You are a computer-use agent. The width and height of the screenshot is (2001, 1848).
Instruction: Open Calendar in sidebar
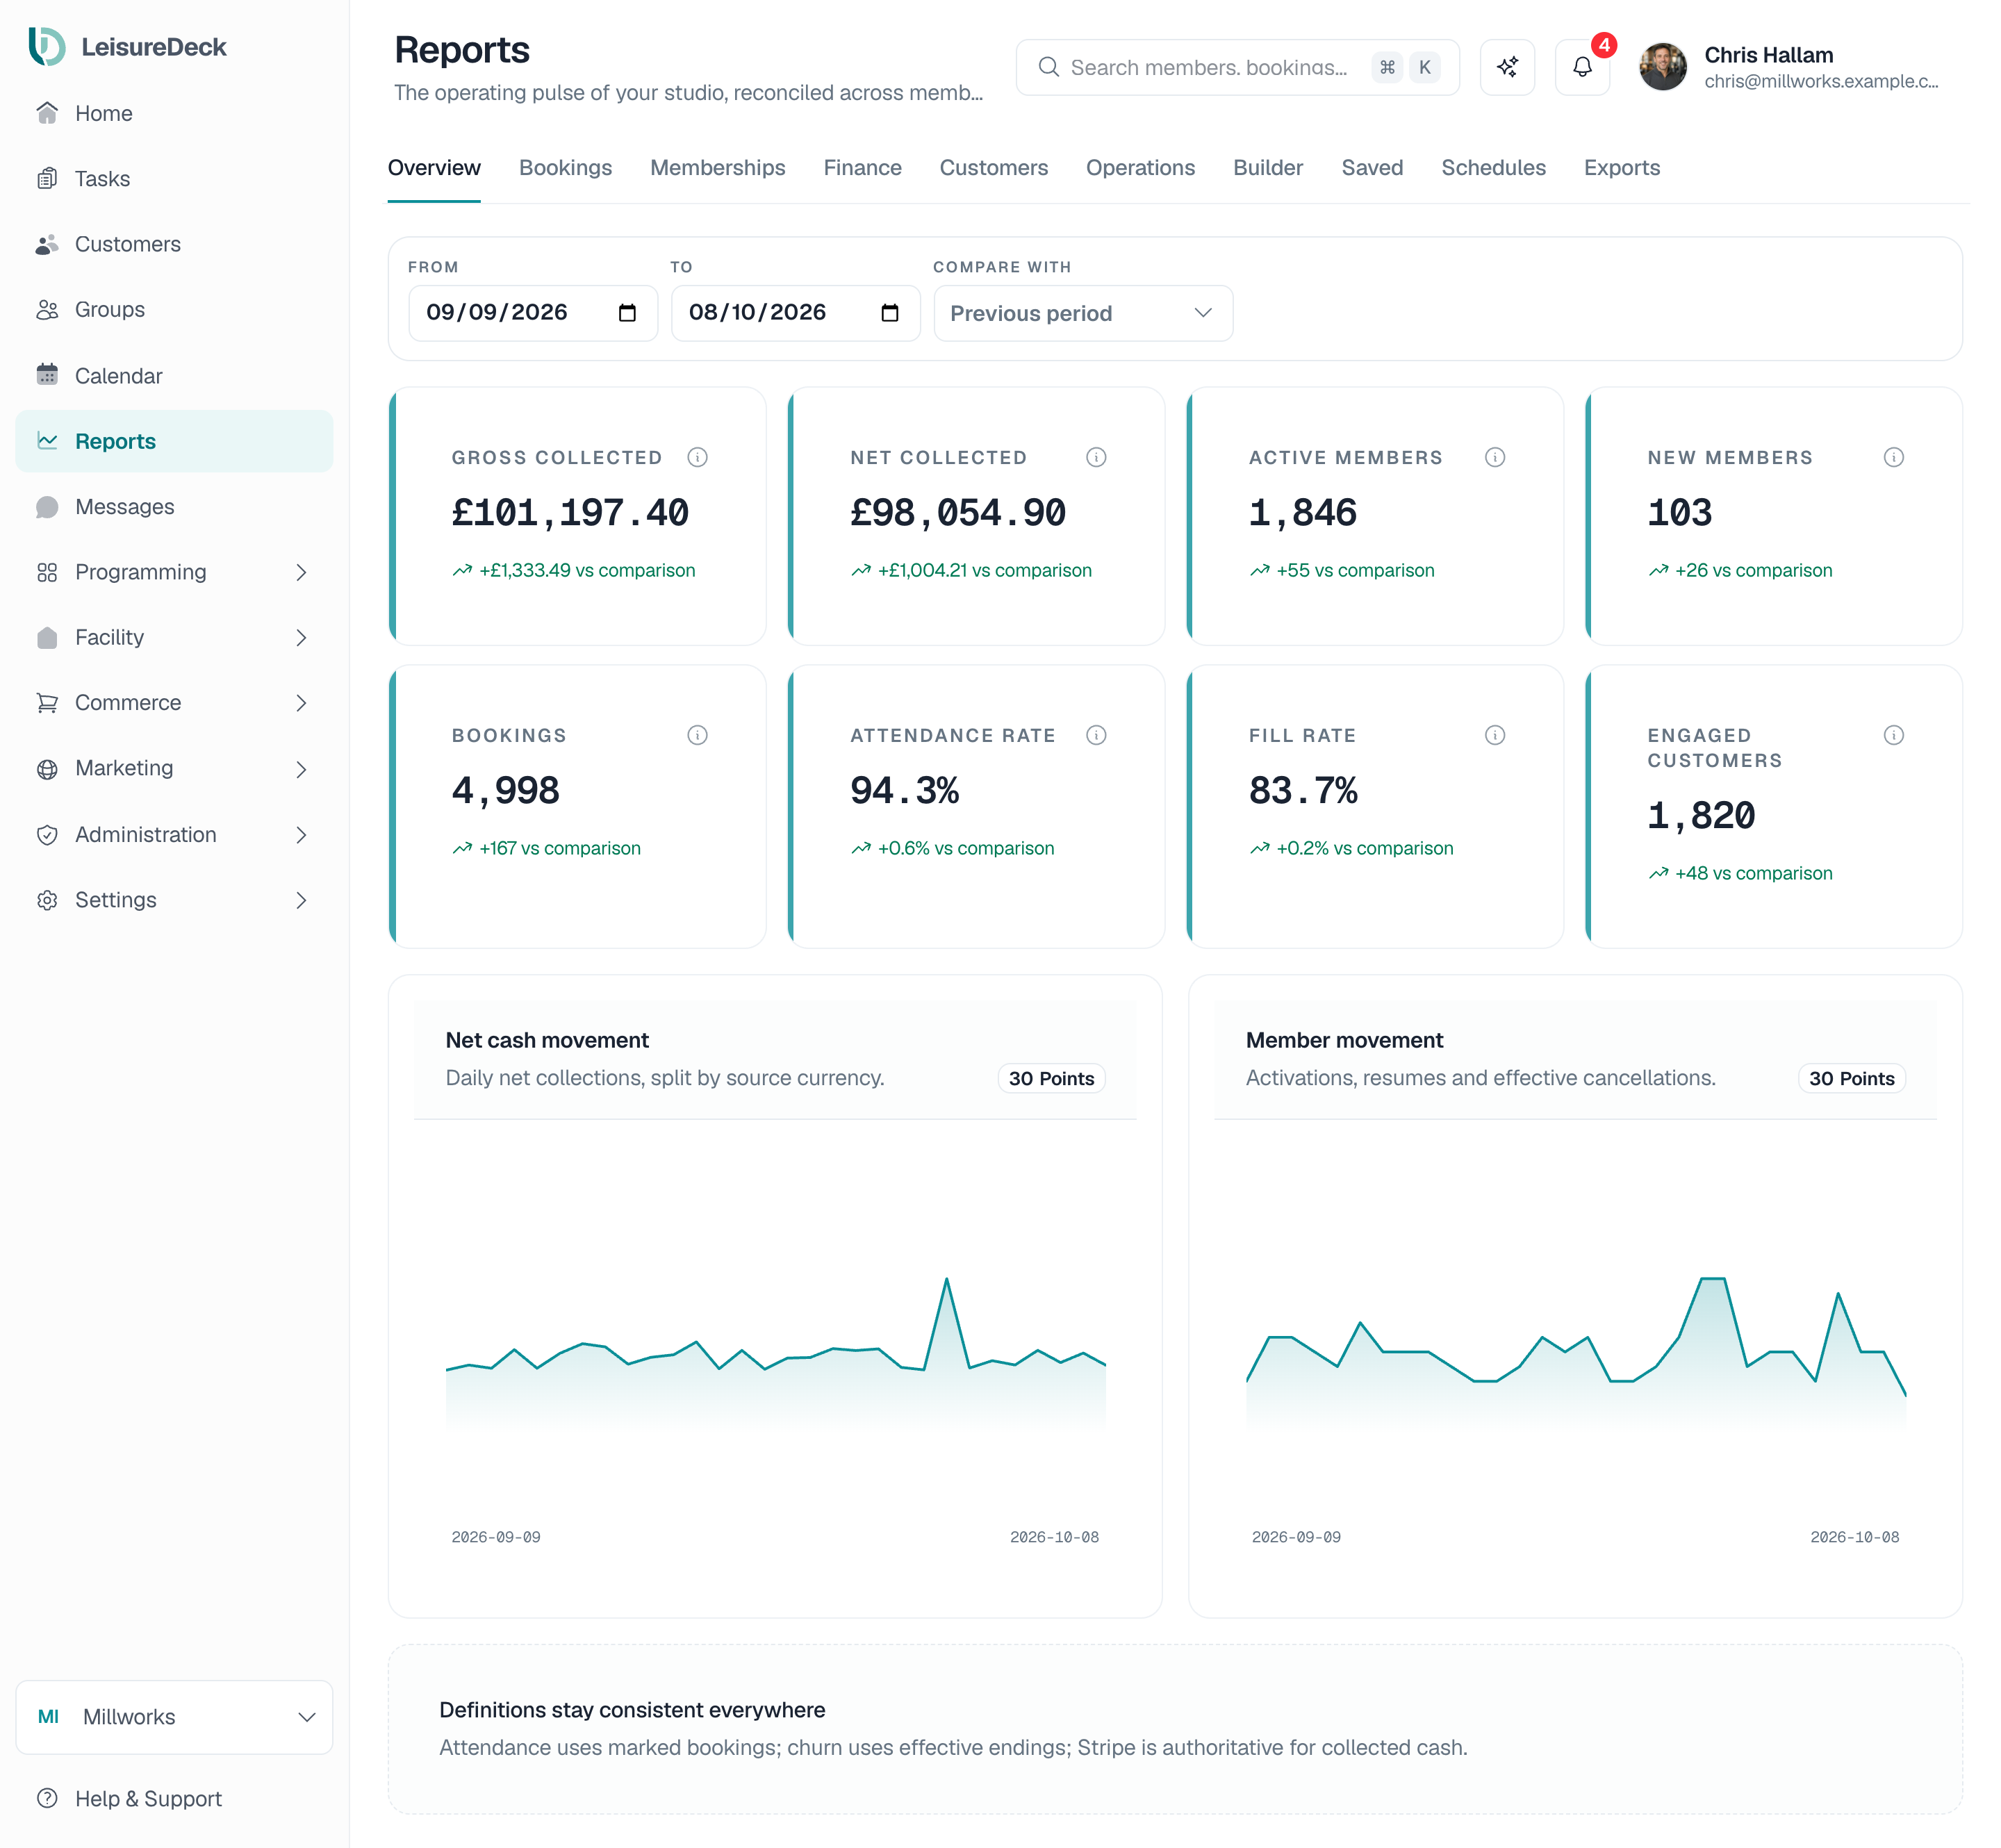tap(174, 375)
